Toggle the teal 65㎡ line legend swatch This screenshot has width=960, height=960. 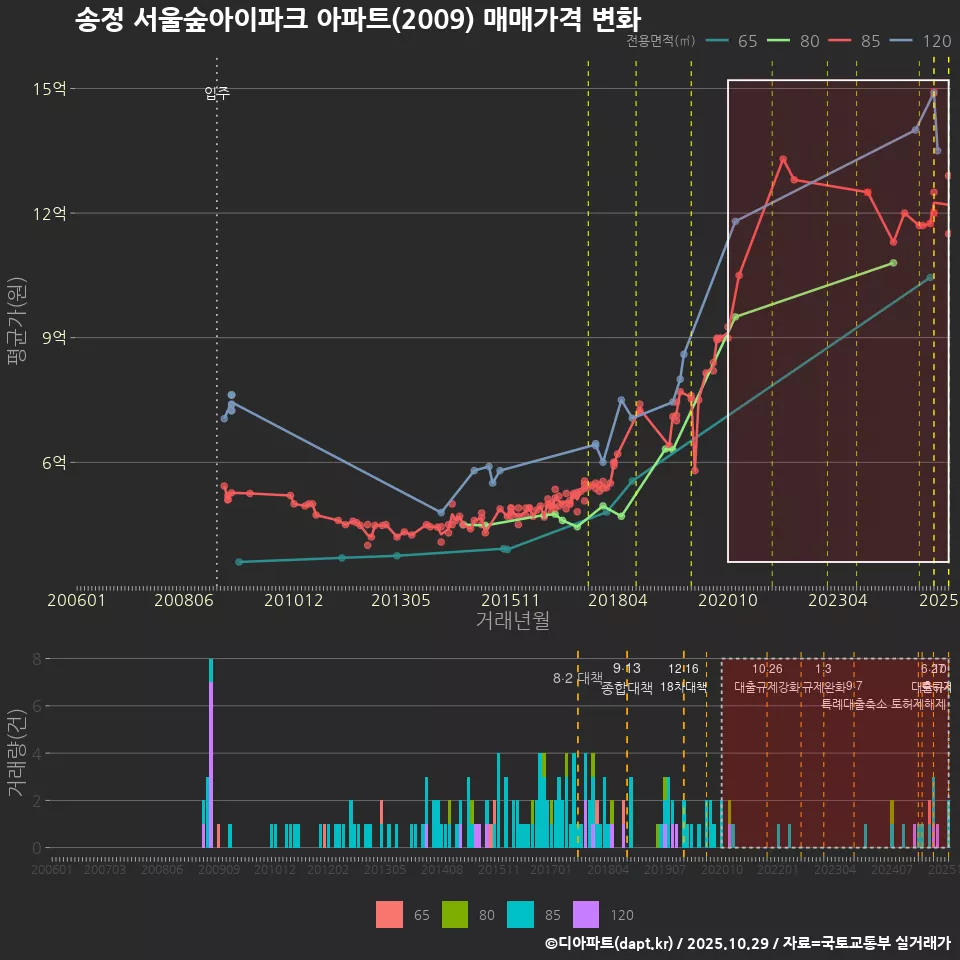click(716, 42)
